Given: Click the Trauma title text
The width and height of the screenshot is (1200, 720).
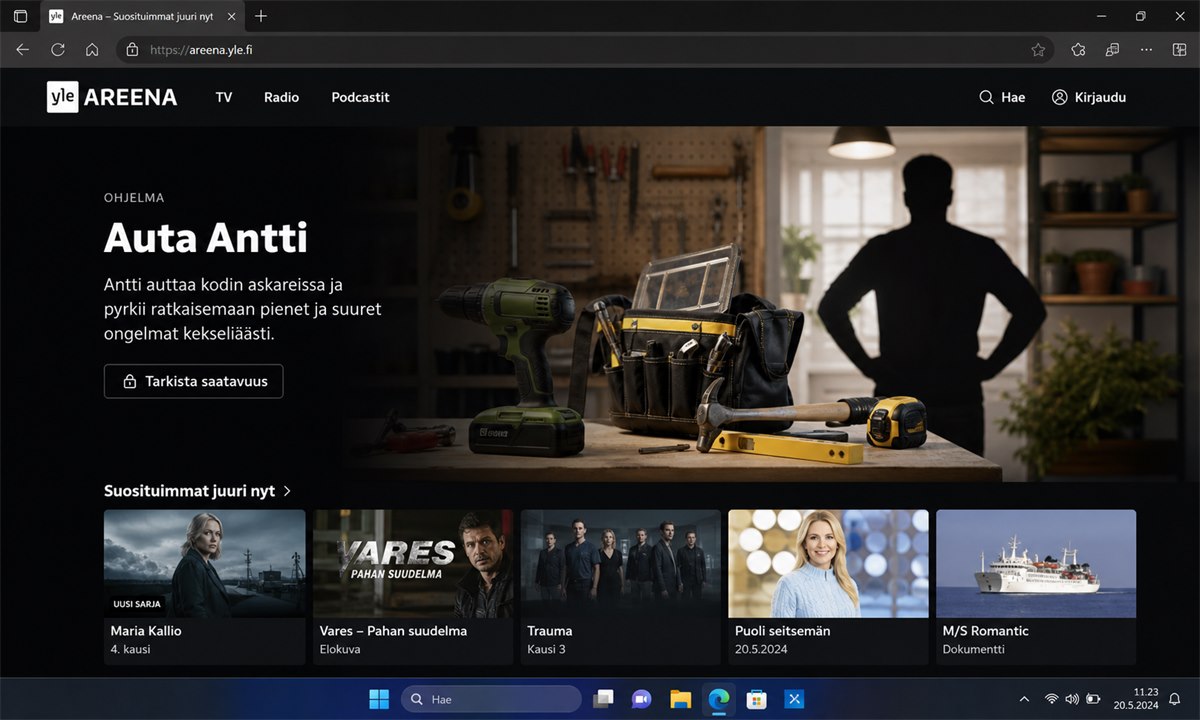Looking at the screenshot, I should pyautogui.click(x=550, y=631).
